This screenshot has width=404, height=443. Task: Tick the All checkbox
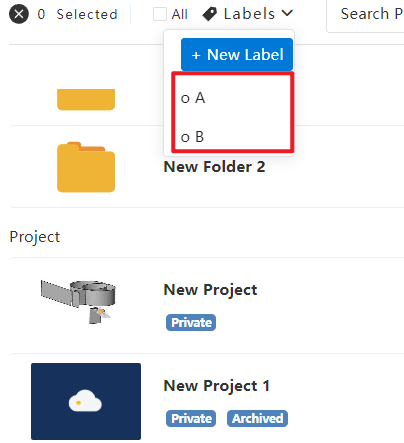click(160, 14)
